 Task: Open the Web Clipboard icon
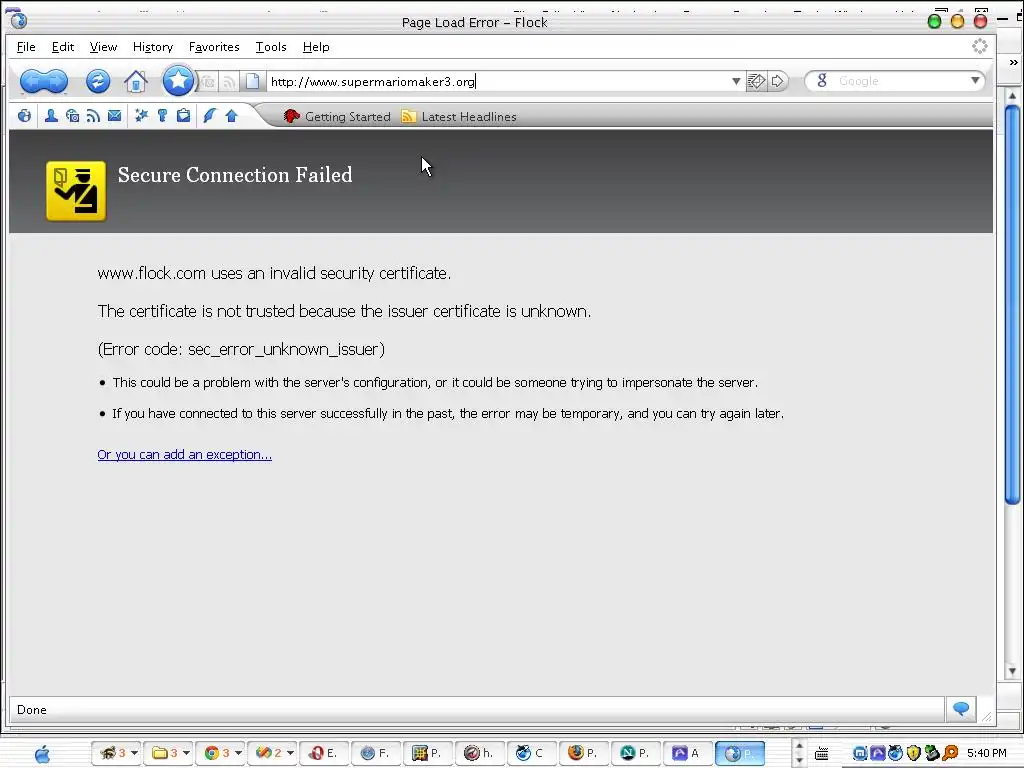(x=184, y=116)
